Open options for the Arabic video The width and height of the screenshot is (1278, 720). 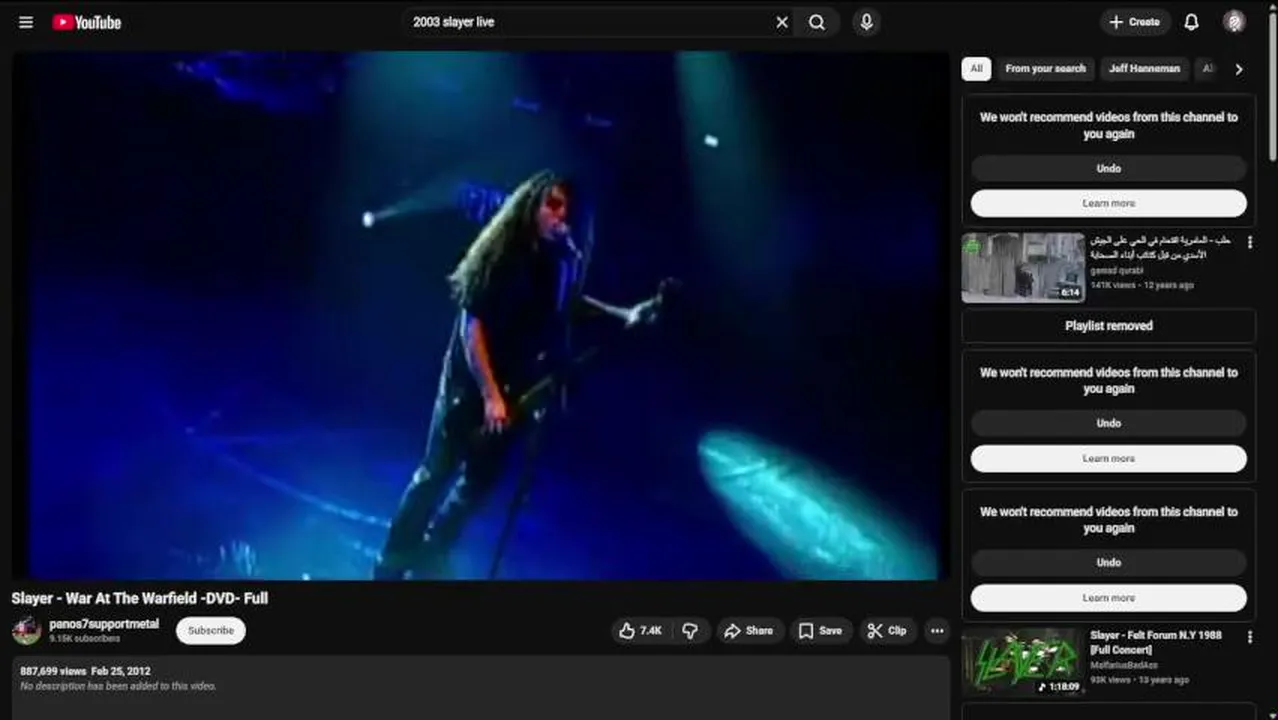(x=1249, y=243)
